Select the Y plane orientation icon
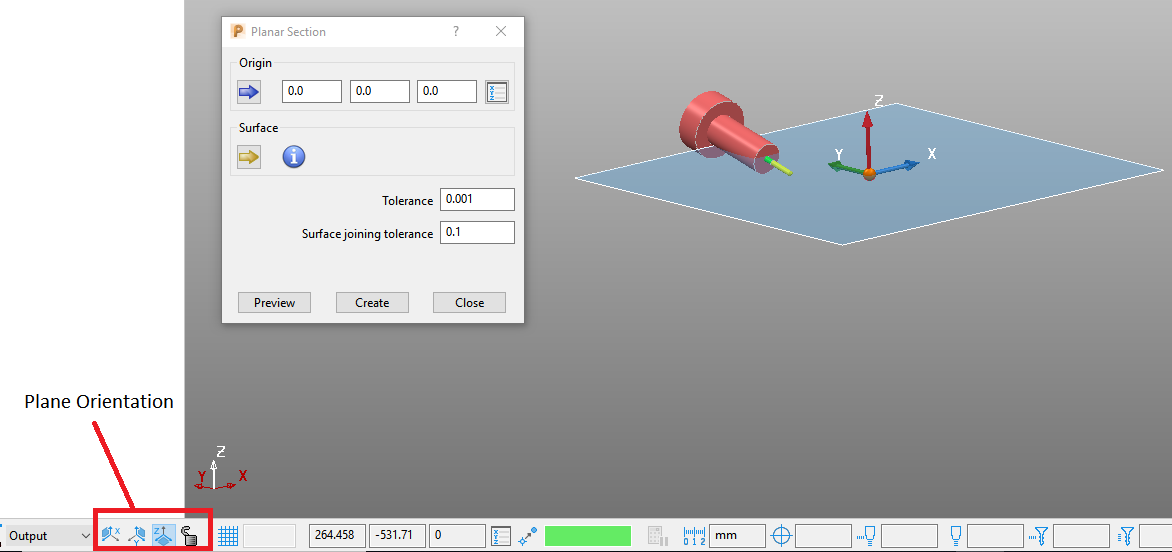The height and width of the screenshot is (552, 1172). click(136, 534)
